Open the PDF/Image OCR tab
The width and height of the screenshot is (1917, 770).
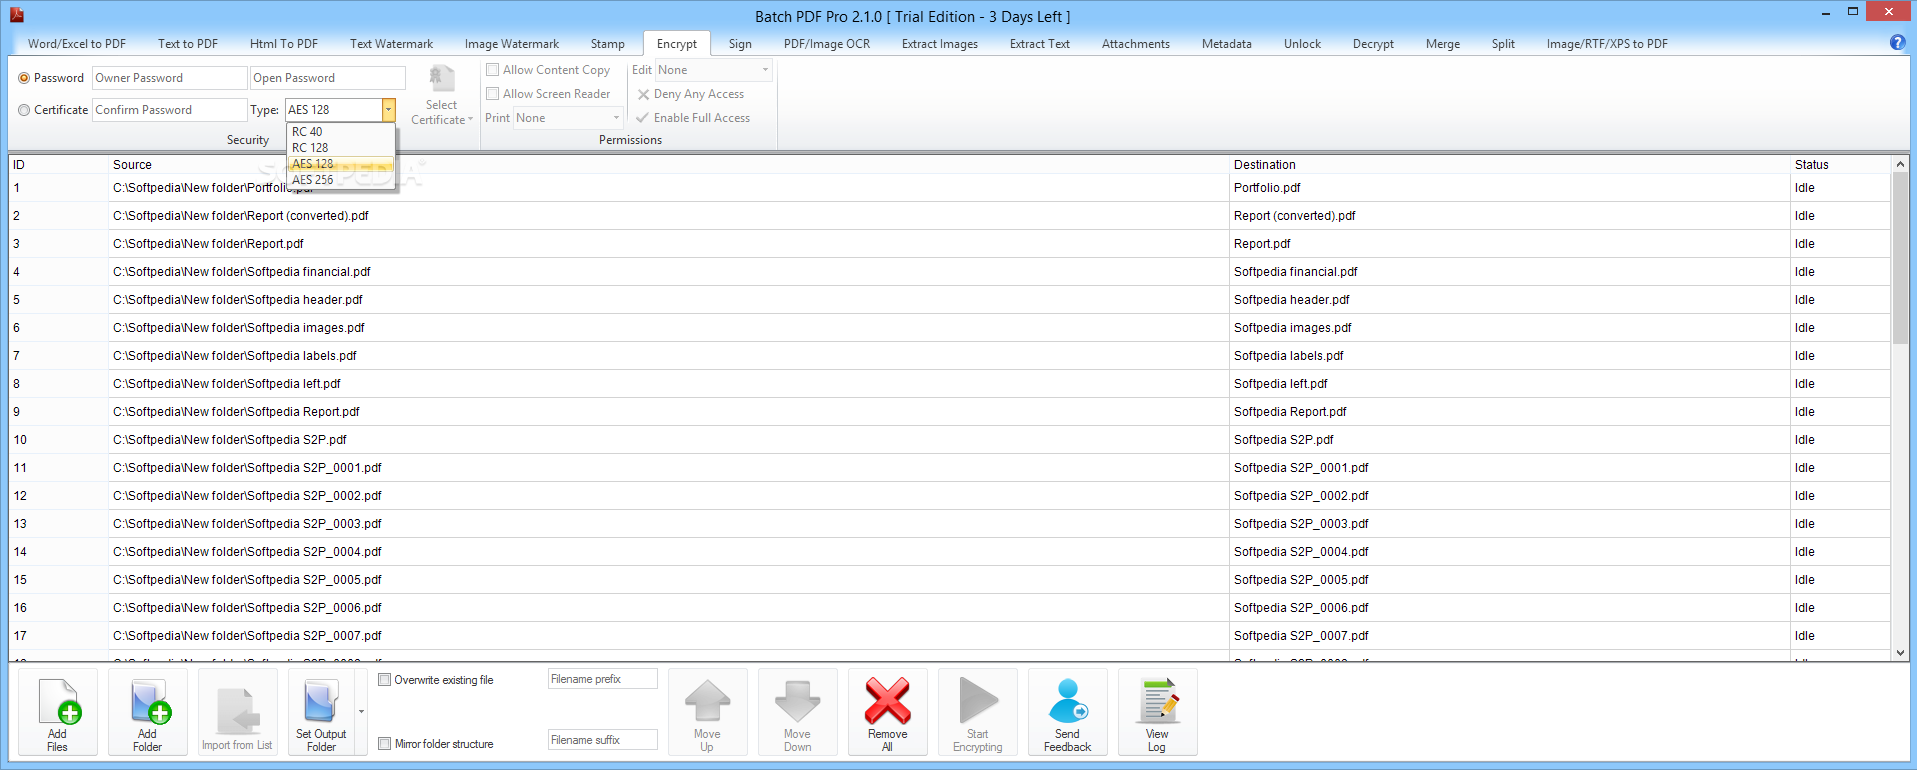coord(827,44)
